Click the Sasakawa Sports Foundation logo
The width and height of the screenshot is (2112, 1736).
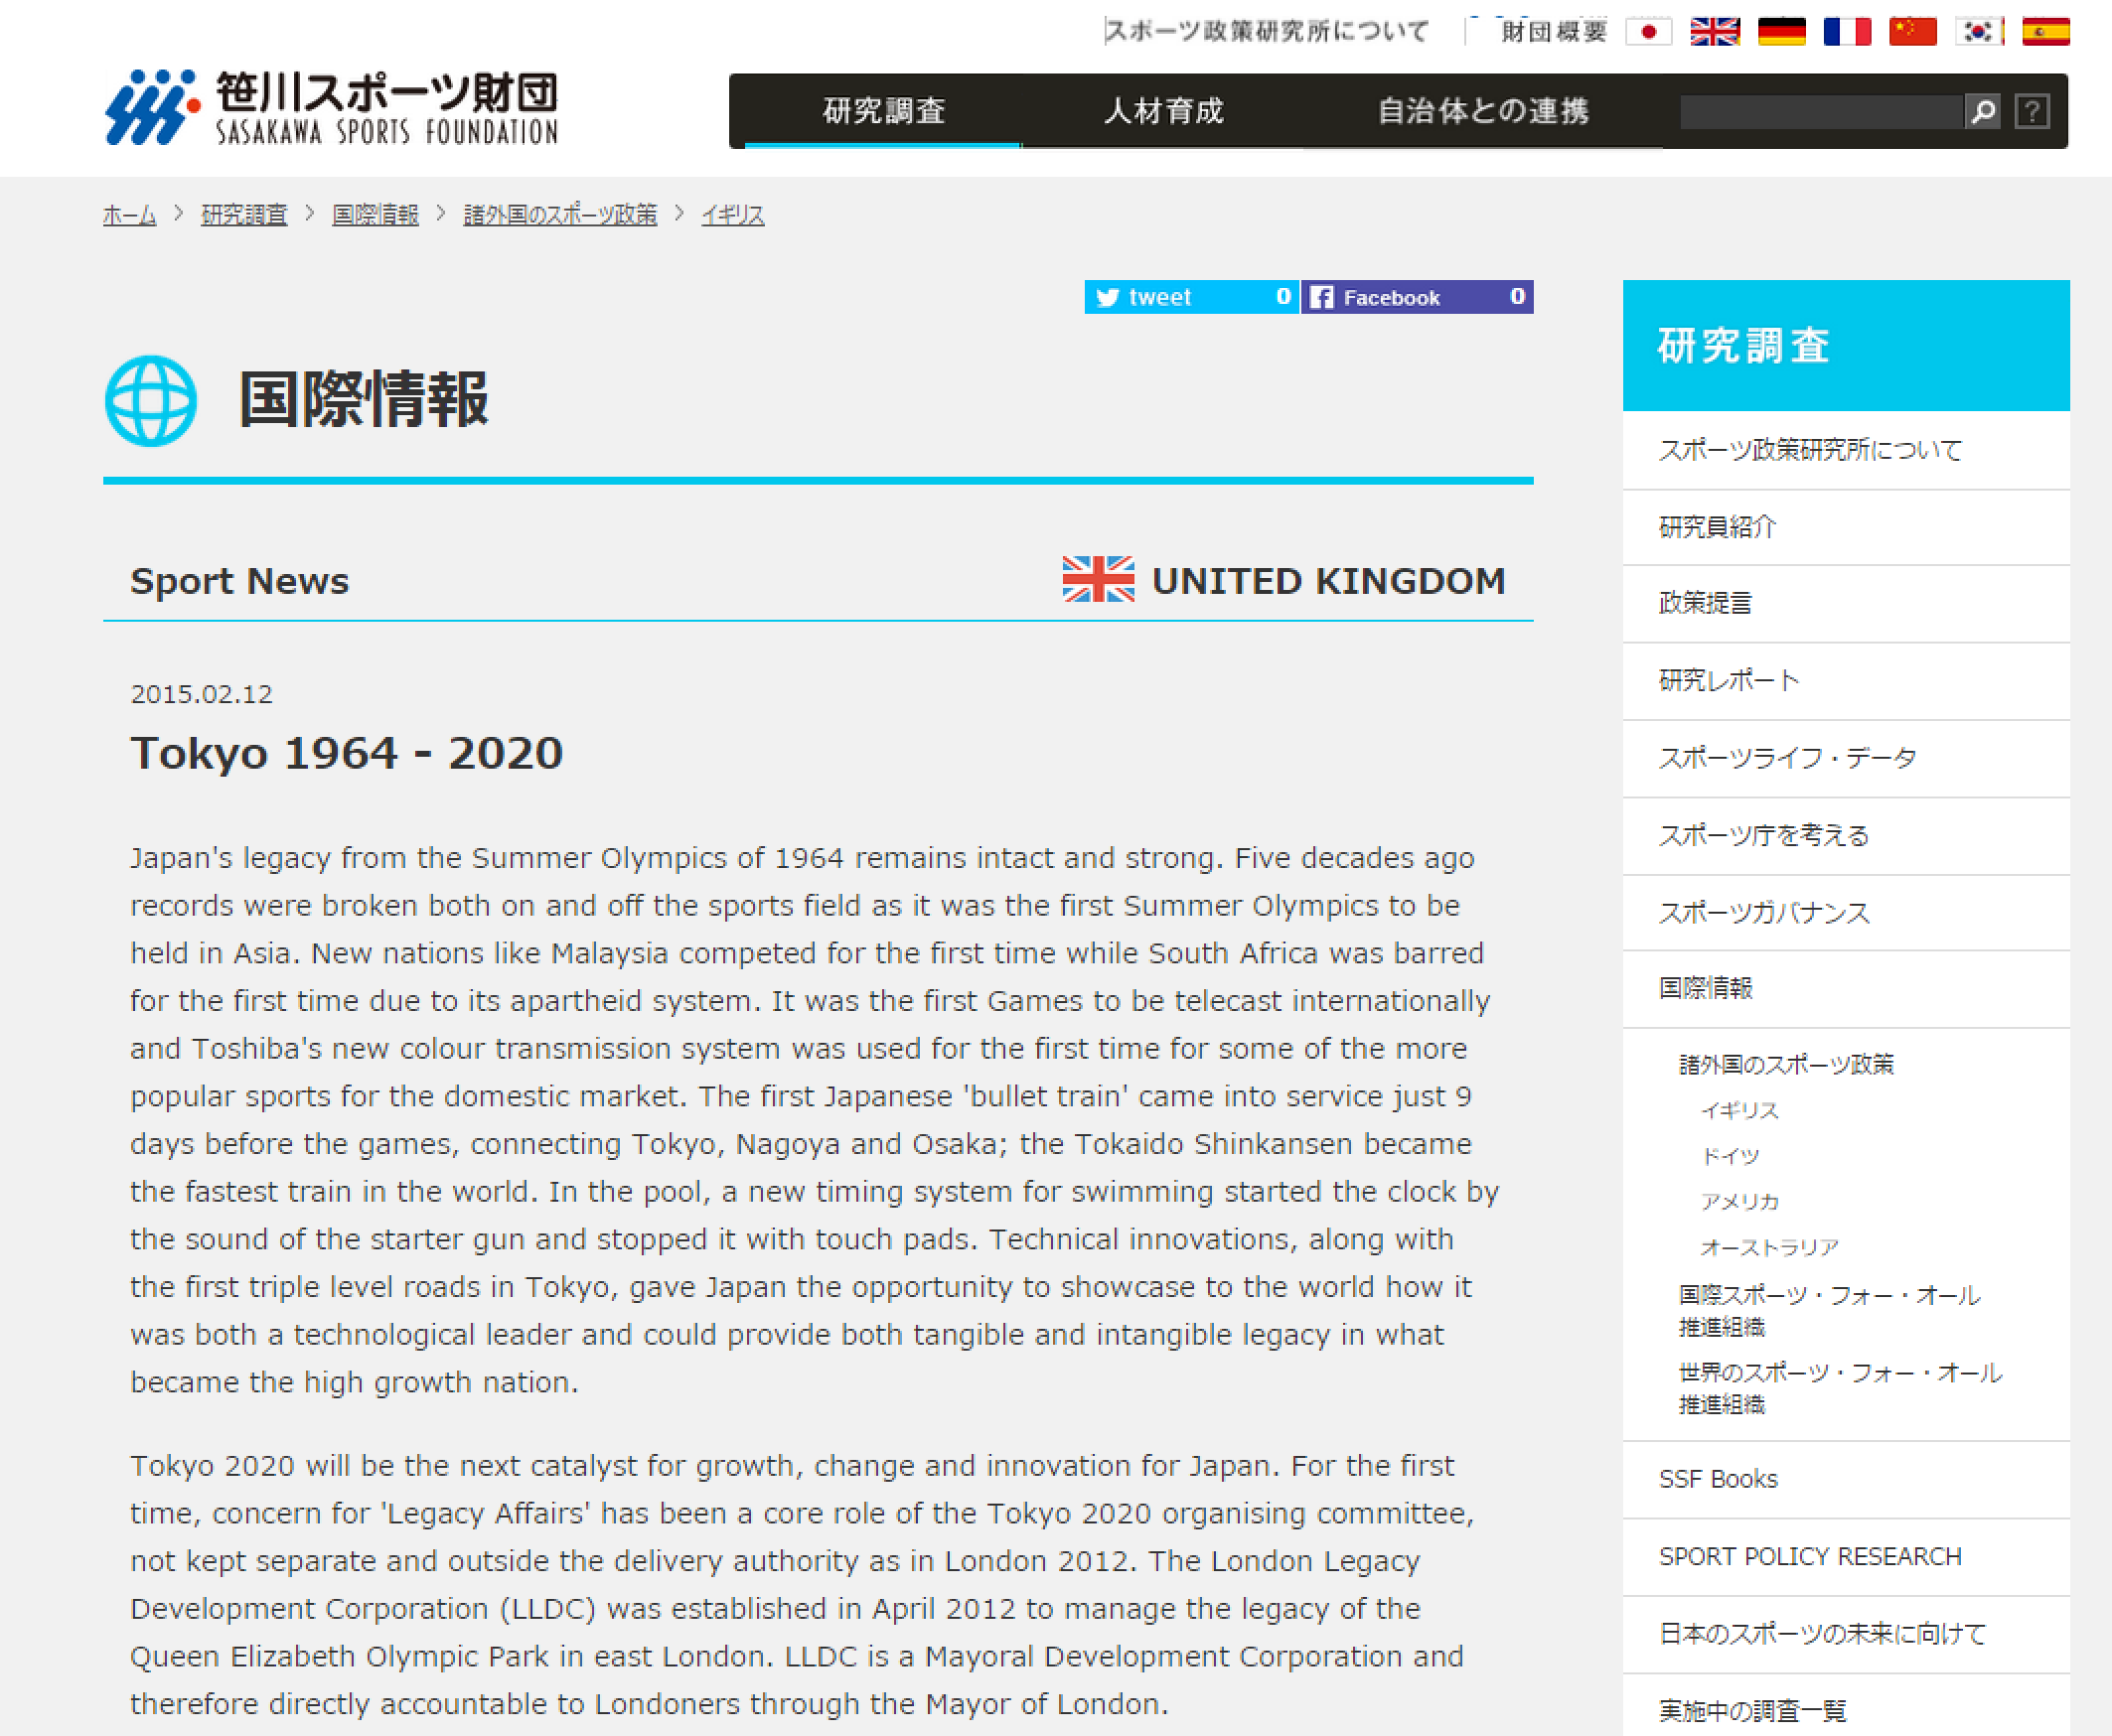(x=331, y=108)
